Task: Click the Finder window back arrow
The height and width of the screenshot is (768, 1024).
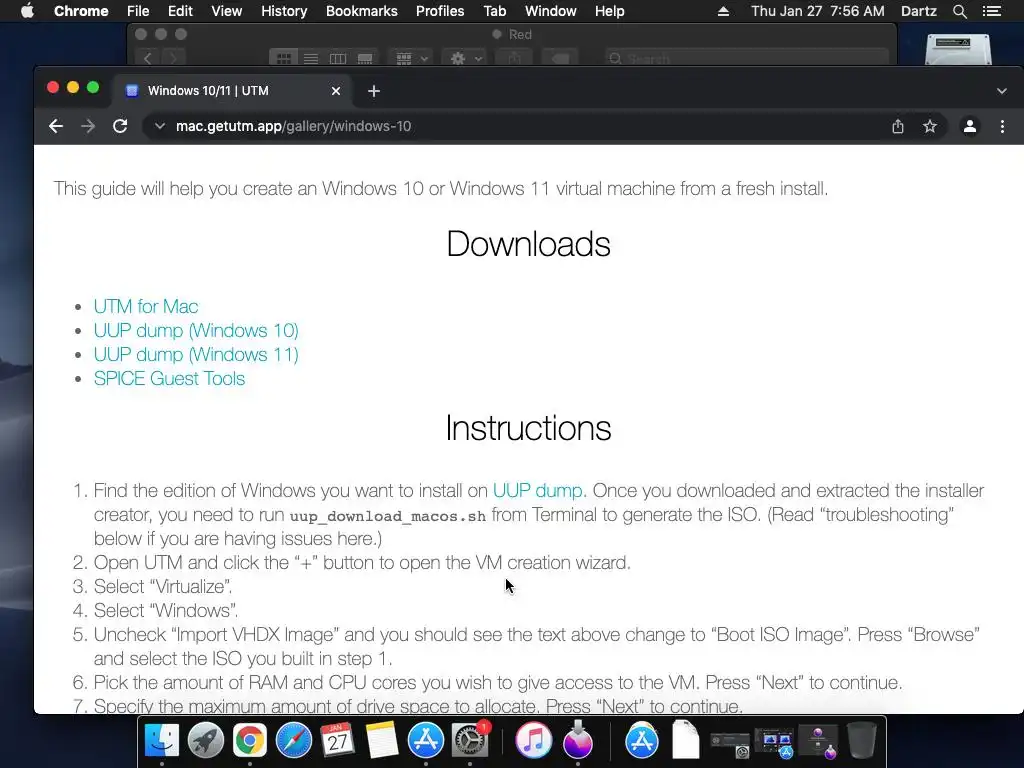Action: pyautogui.click(x=148, y=58)
